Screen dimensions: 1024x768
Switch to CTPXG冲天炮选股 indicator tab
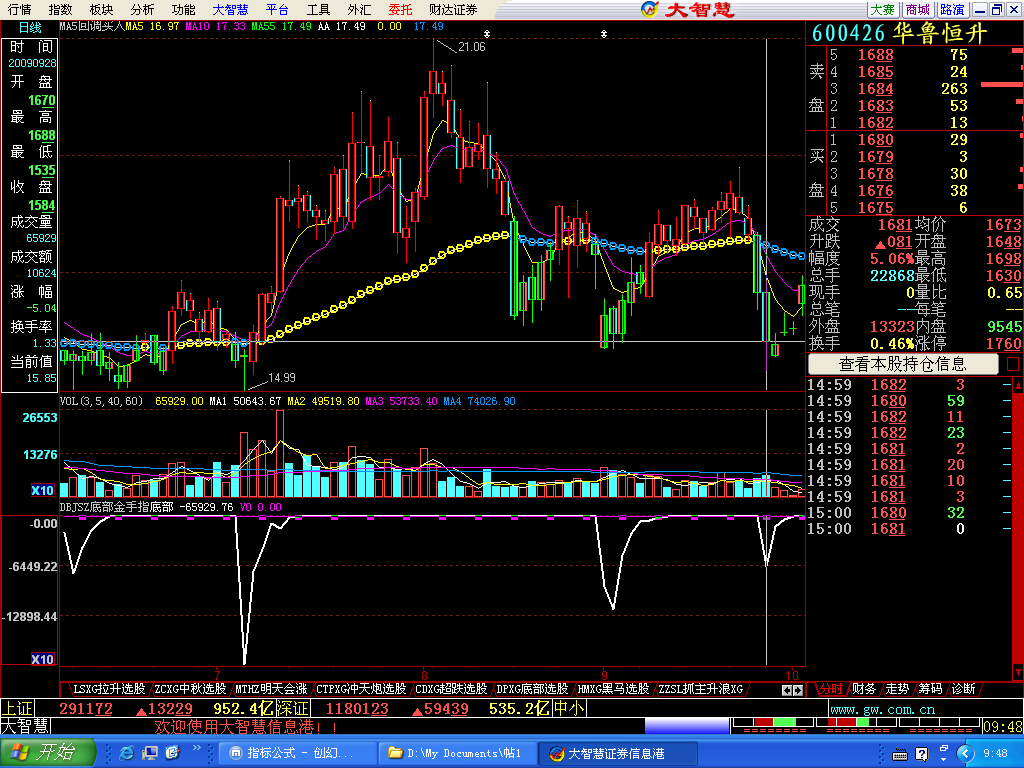(360, 689)
